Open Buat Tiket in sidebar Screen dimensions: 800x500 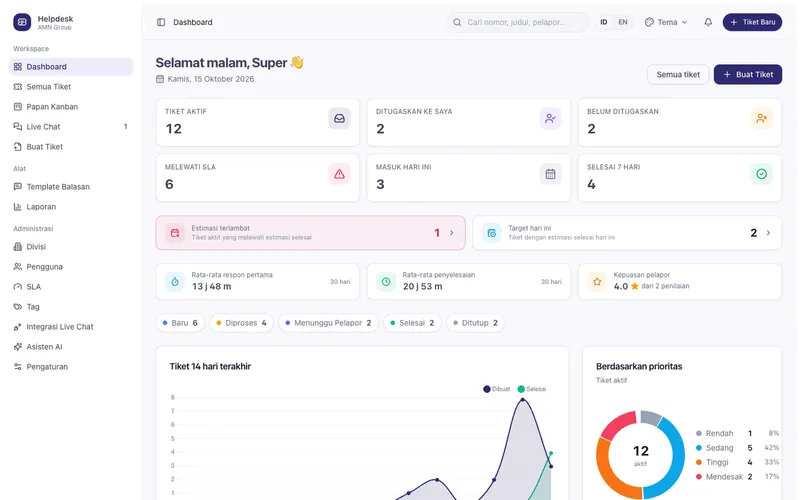71,147
